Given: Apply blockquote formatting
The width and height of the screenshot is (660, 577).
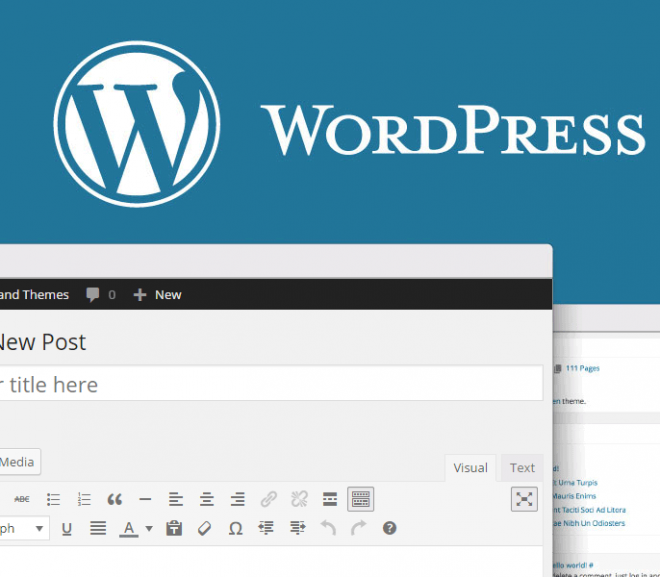Looking at the screenshot, I should 114,500.
